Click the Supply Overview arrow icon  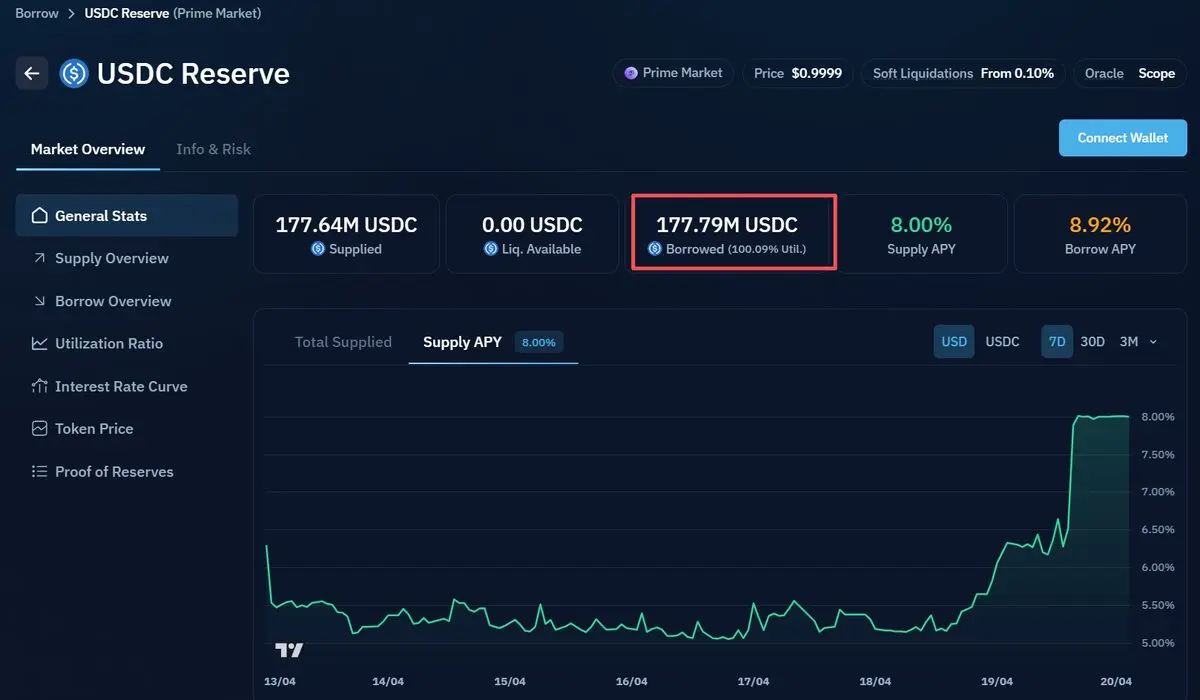point(40,258)
